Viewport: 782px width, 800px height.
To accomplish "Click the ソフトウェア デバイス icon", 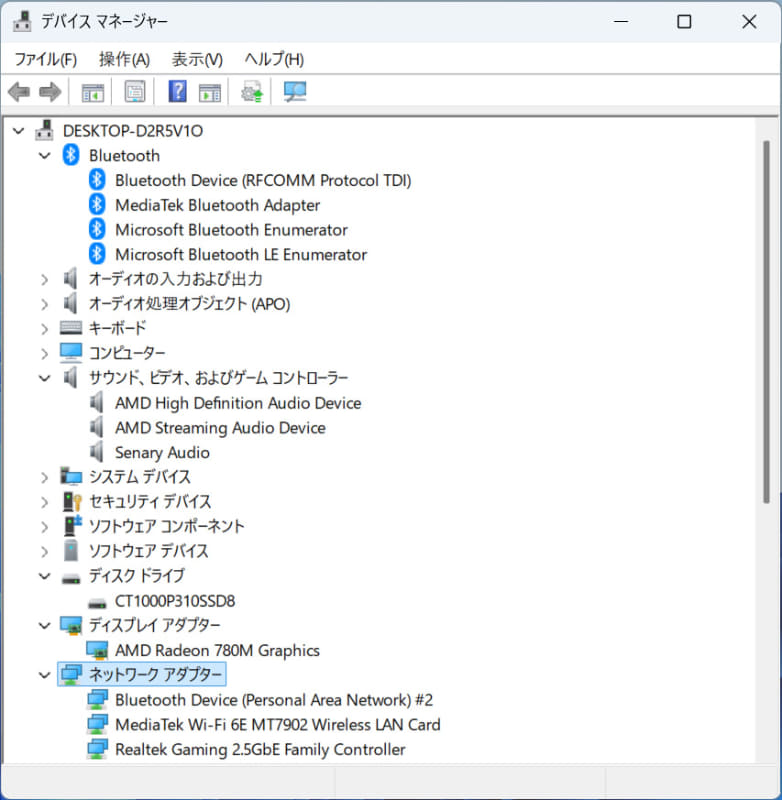I will pyautogui.click(x=71, y=551).
